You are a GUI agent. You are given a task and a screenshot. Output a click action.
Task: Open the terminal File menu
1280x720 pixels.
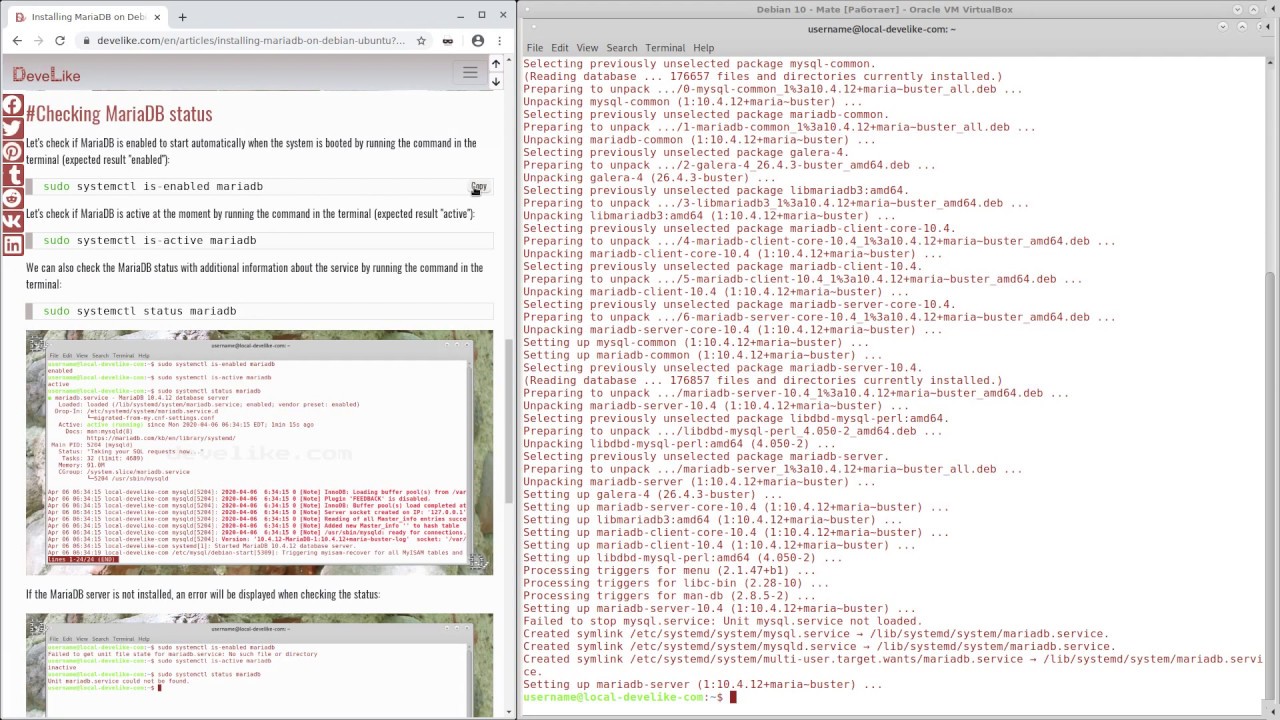point(535,48)
